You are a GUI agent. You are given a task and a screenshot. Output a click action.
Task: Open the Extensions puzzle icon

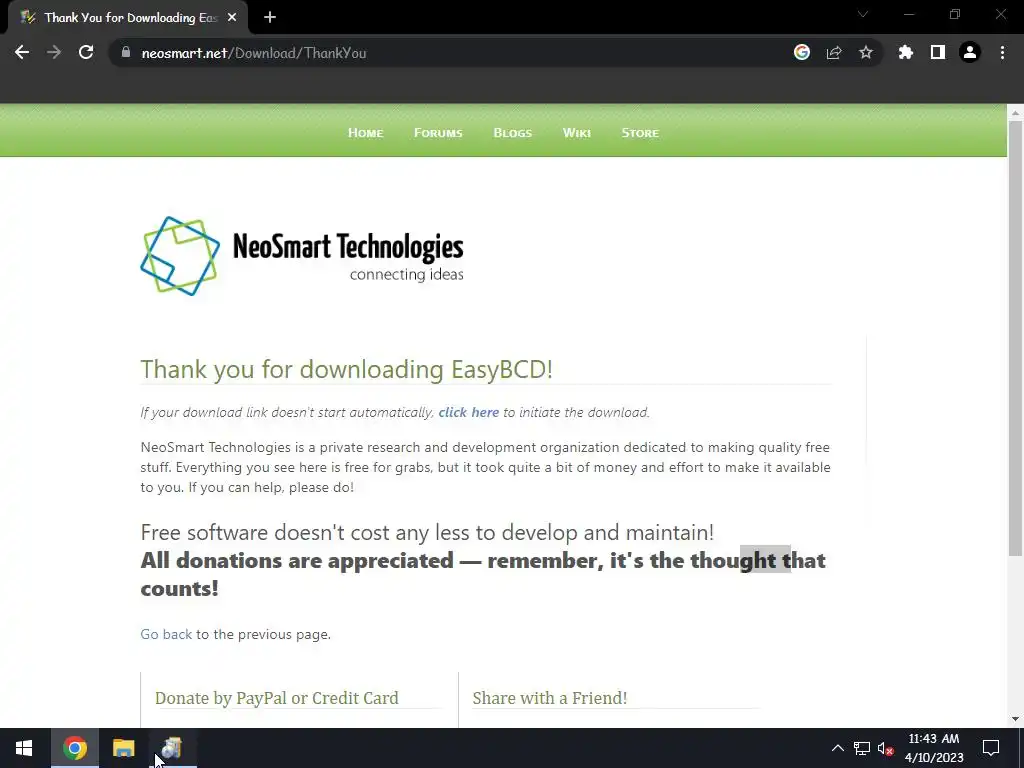[906, 53]
